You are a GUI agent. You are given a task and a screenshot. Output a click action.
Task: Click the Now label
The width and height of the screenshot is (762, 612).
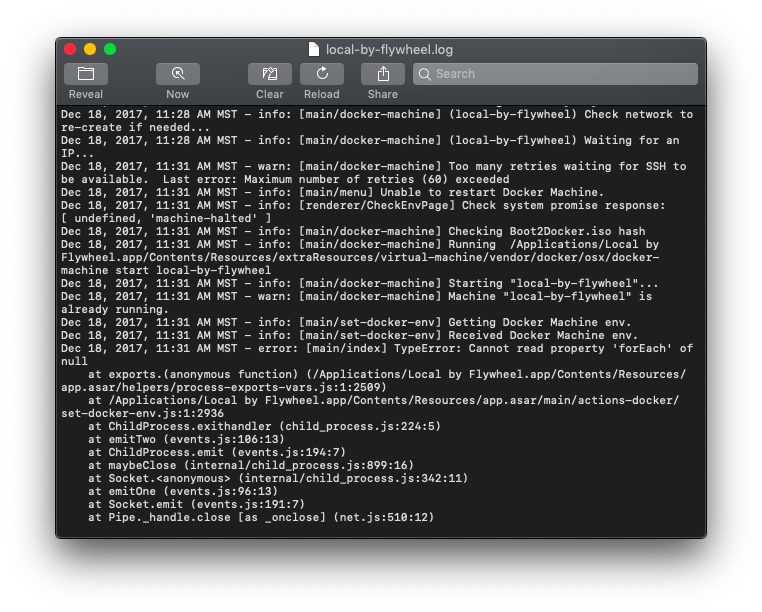[x=178, y=94]
